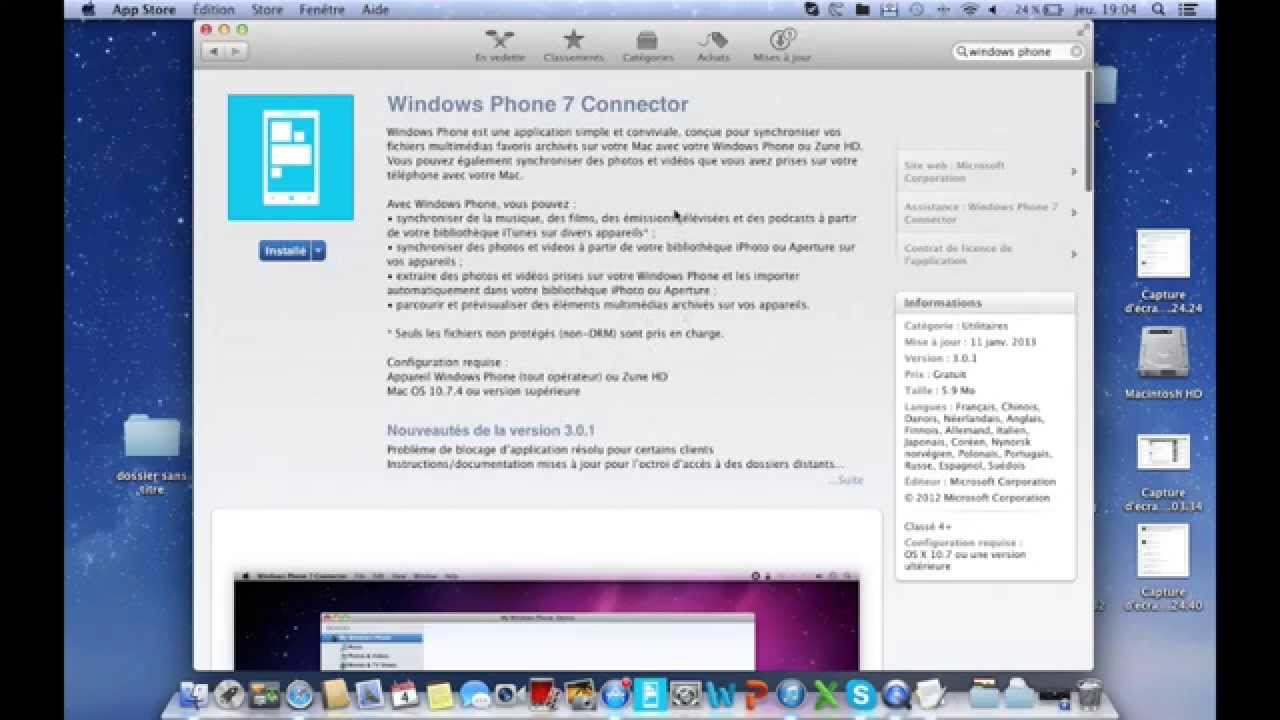Open yellow Stickies notes in Dock
Image resolution: width=1280 pixels, height=720 pixels.
[x=440, y=695]
